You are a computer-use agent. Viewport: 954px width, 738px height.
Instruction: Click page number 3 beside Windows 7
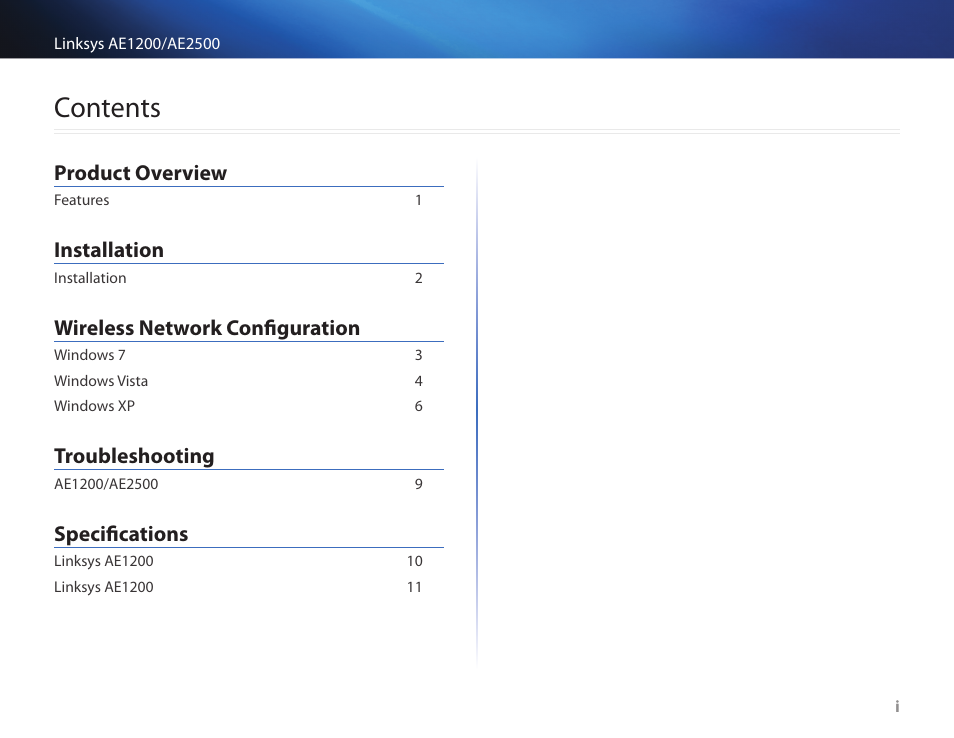[x=419, y=355]
